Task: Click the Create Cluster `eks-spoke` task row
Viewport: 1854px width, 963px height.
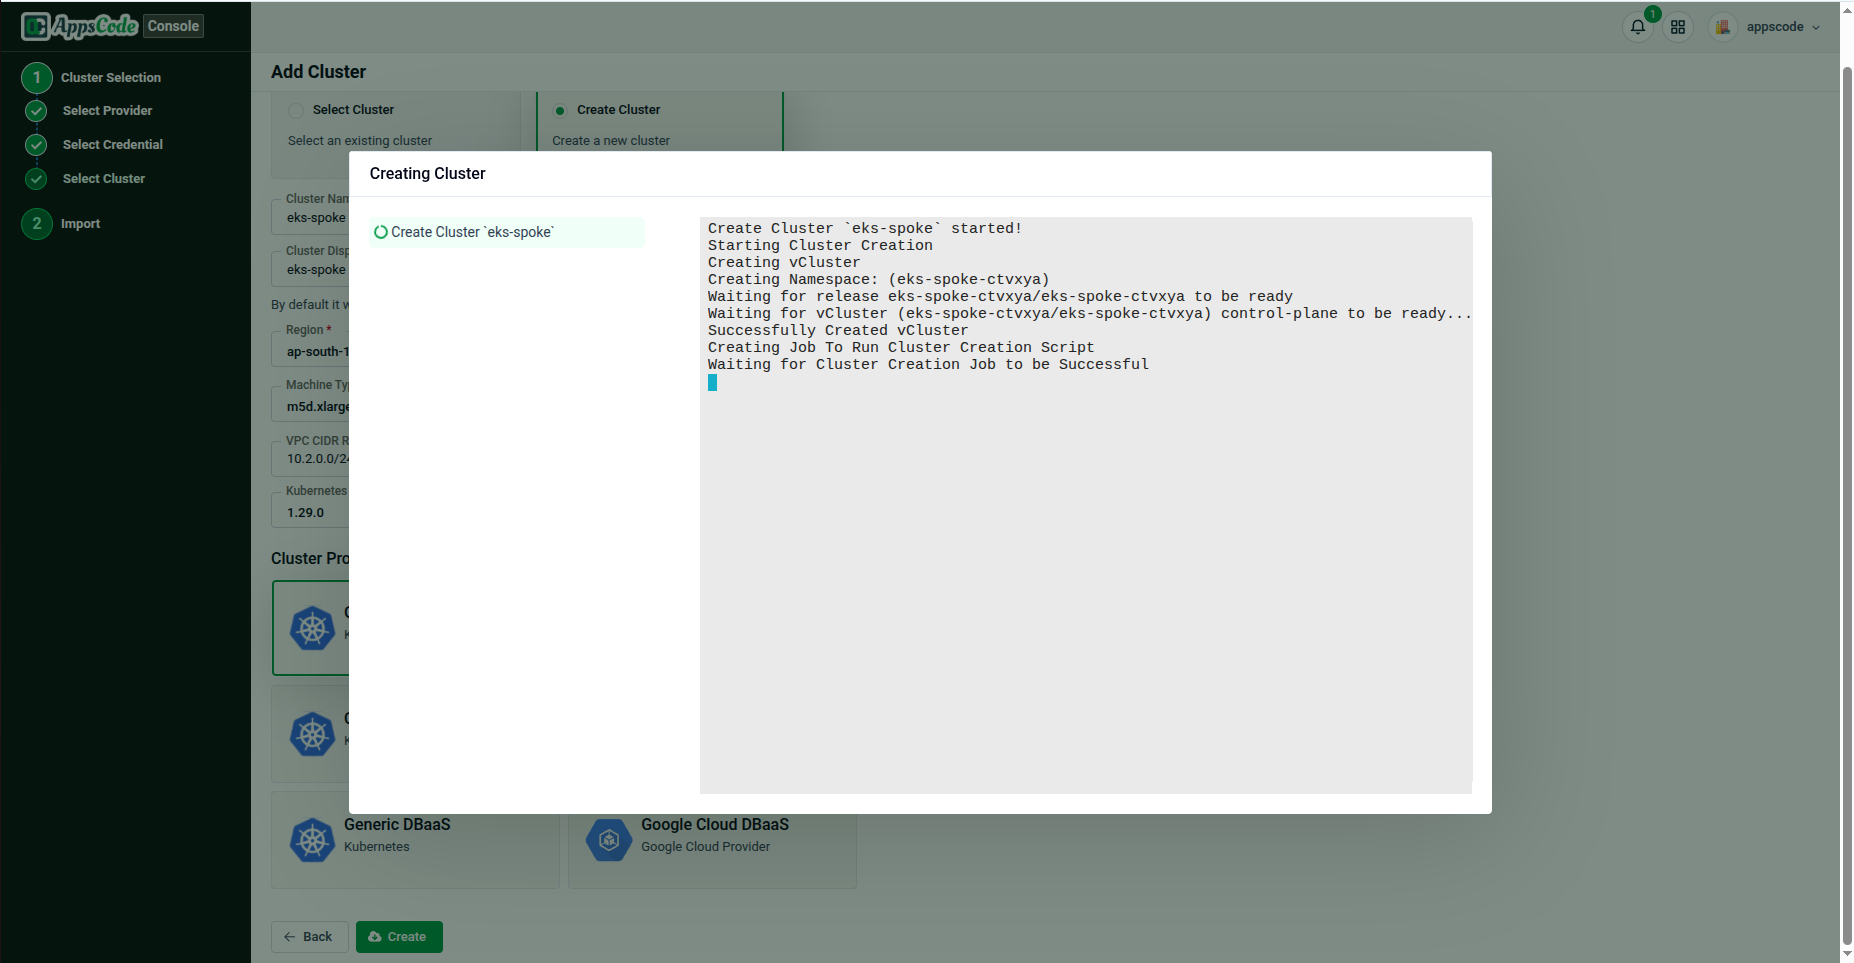Action: click(507, 232)
